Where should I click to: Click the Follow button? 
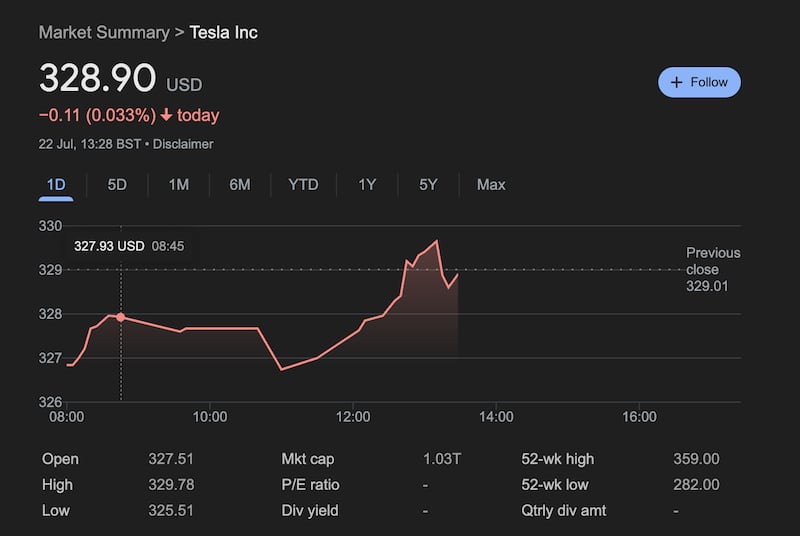click(x=699, y=82)
